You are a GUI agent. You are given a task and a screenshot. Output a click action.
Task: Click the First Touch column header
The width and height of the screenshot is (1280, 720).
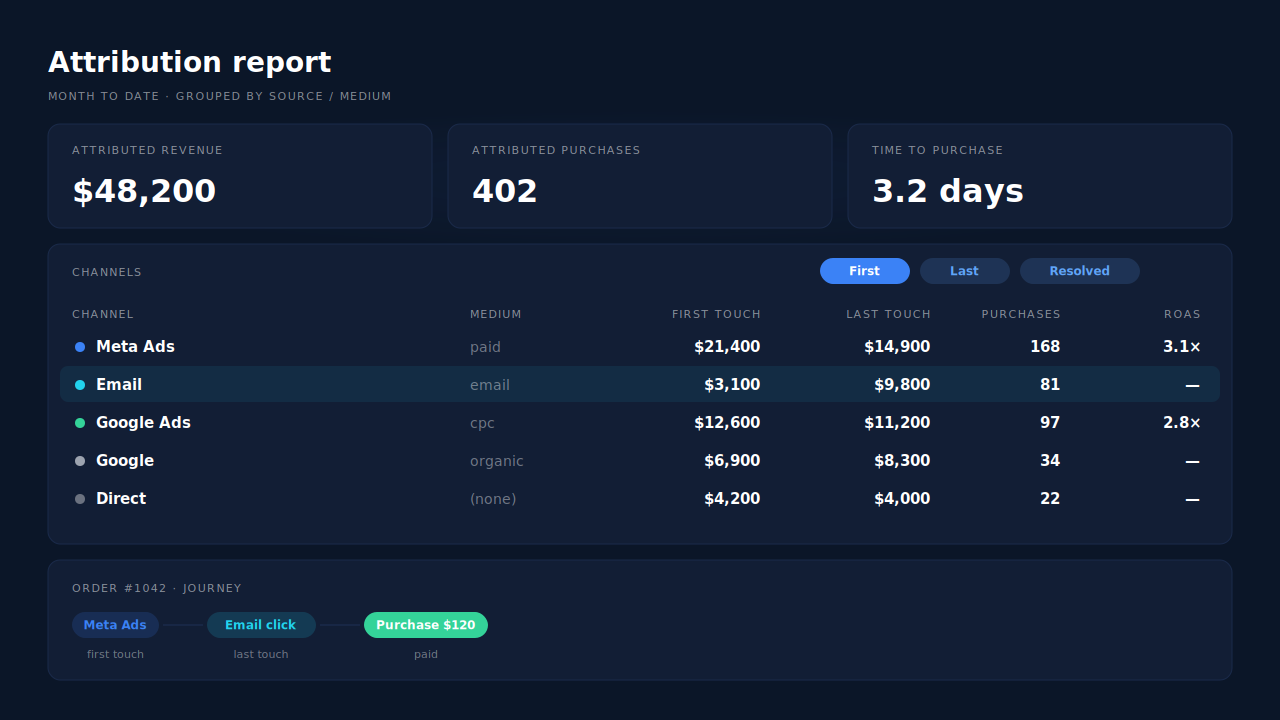pyautogui.click(x=716, y=314)
